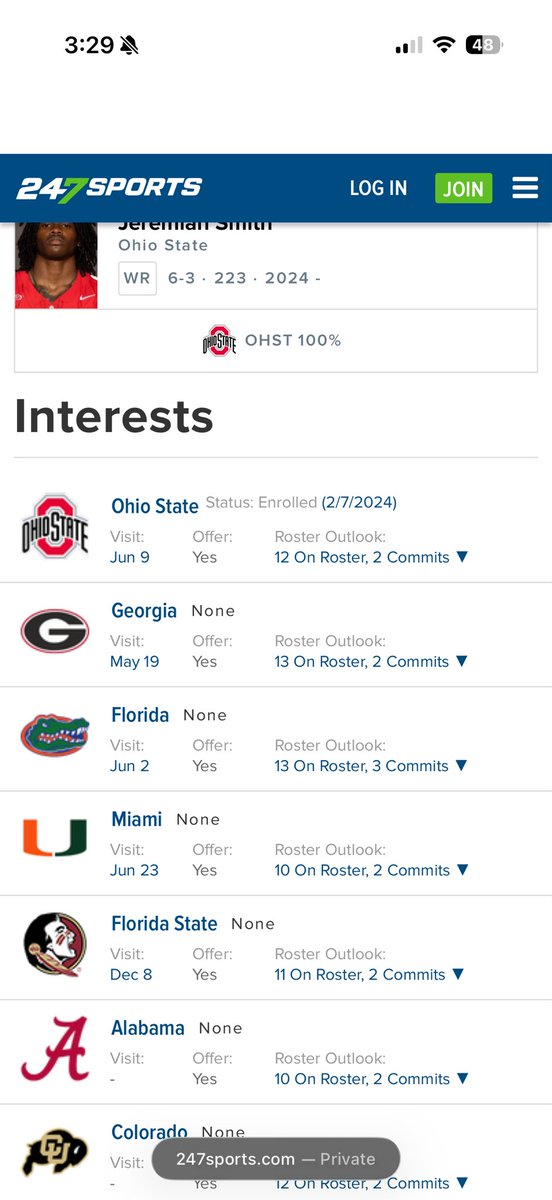Click the Ohio State Buckeyes logo
This screenshot has width=552, height=1200.
55,525
